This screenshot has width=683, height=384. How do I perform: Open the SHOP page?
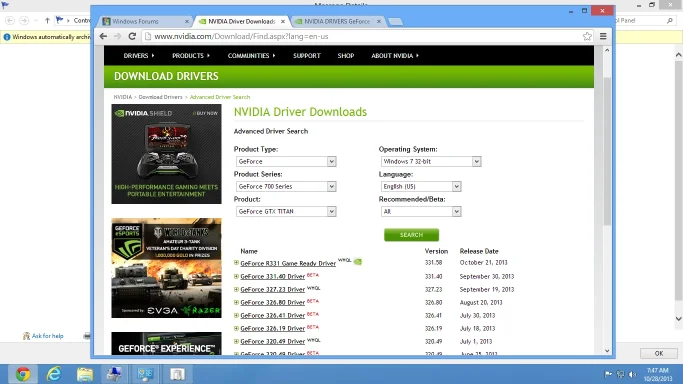[346, 56]
